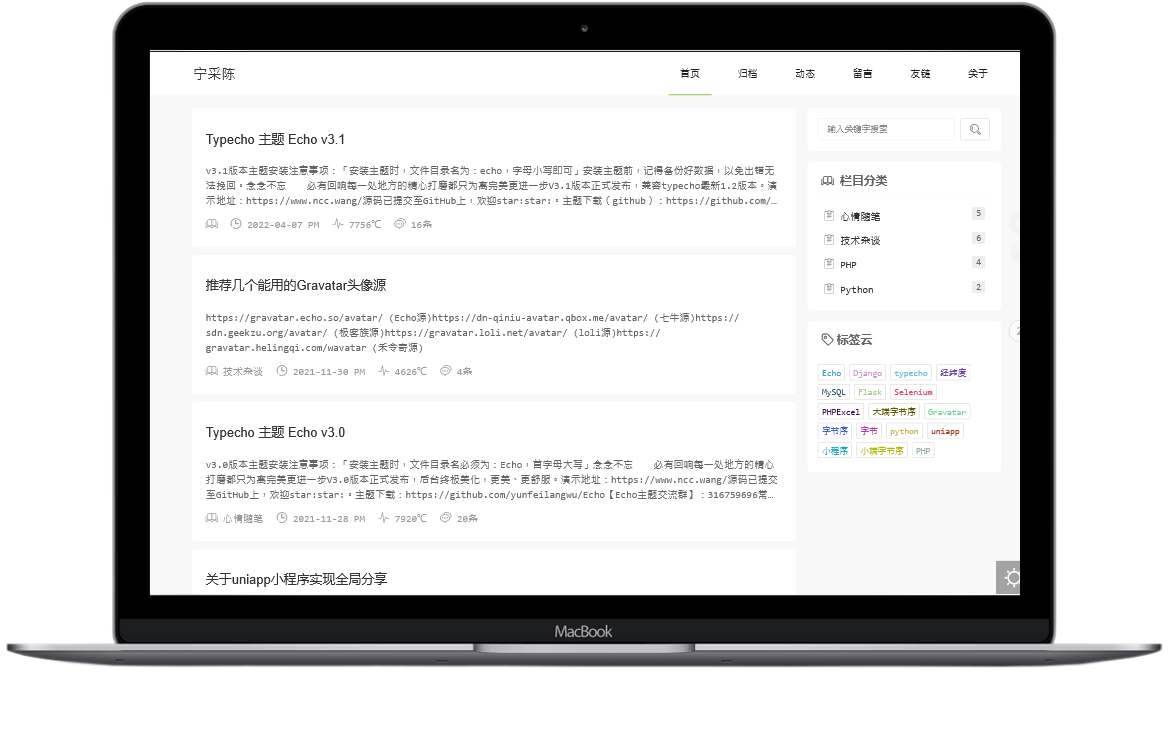Click the Django tag in tag cloud

click(x=867, y=373)
